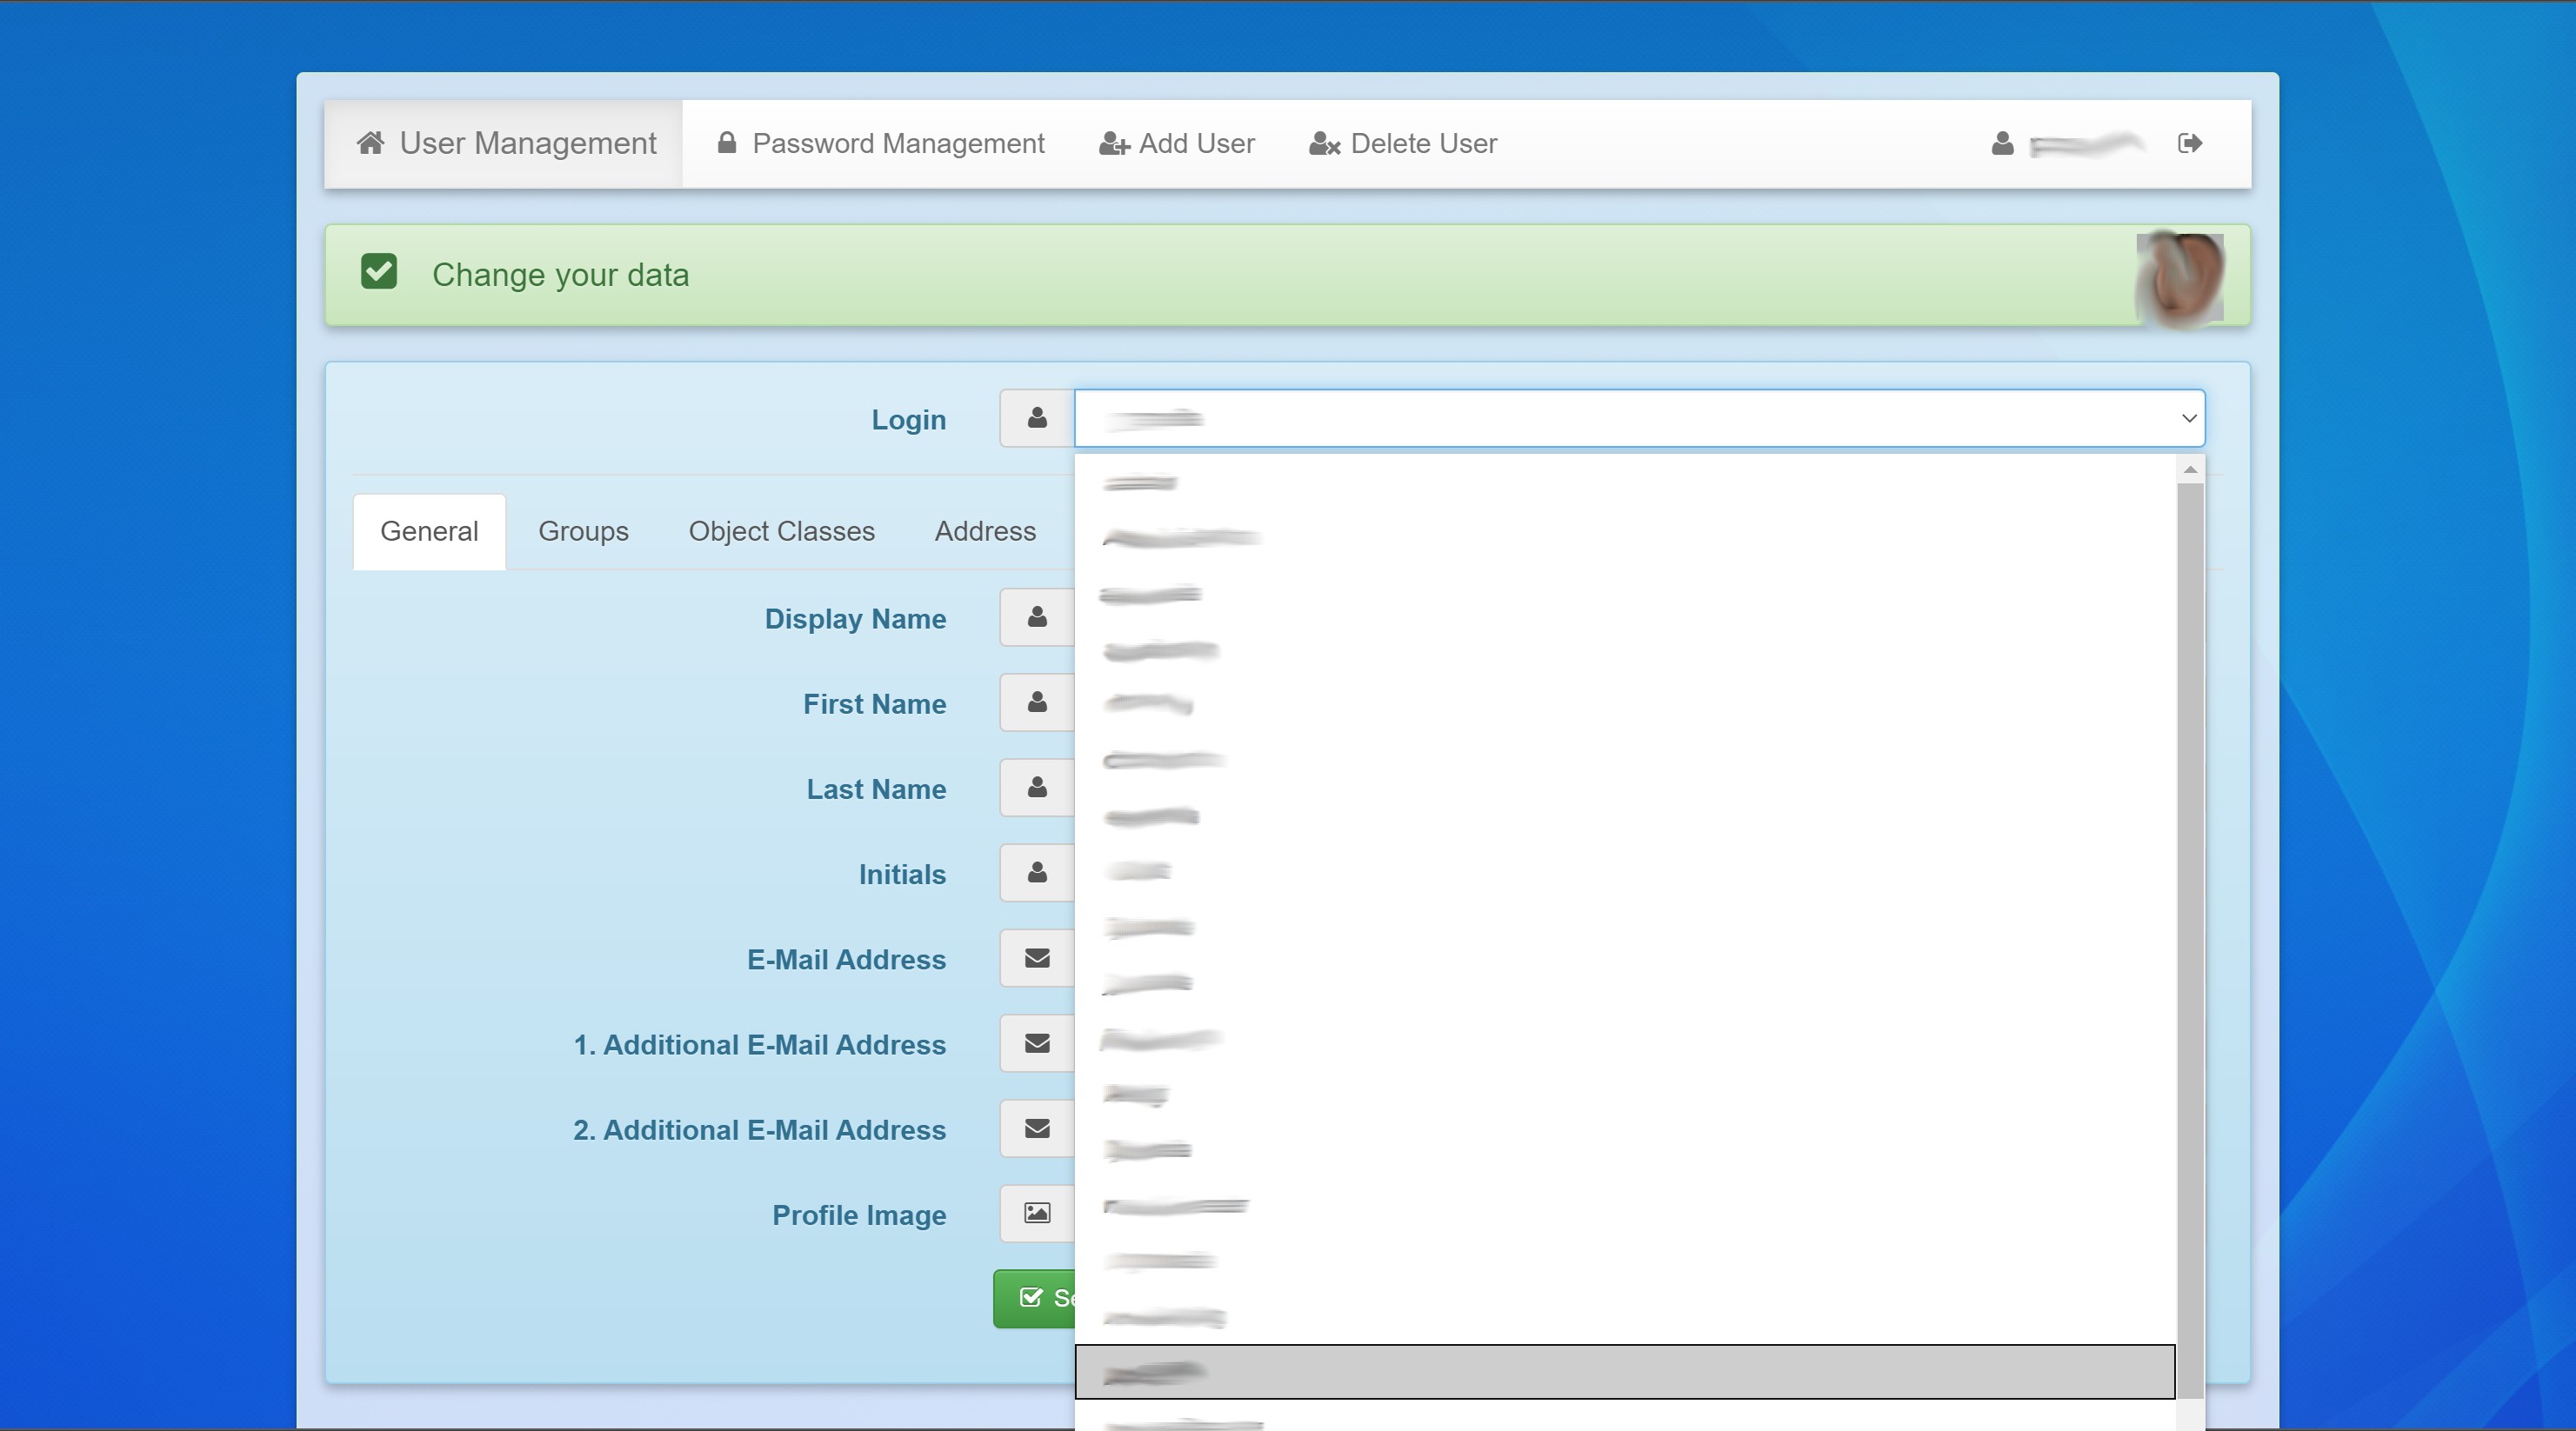The width and height of the screenshot is (2576, 1431).
Task: Click the green checkmark in the success banner
Action: tap(378, 271)
